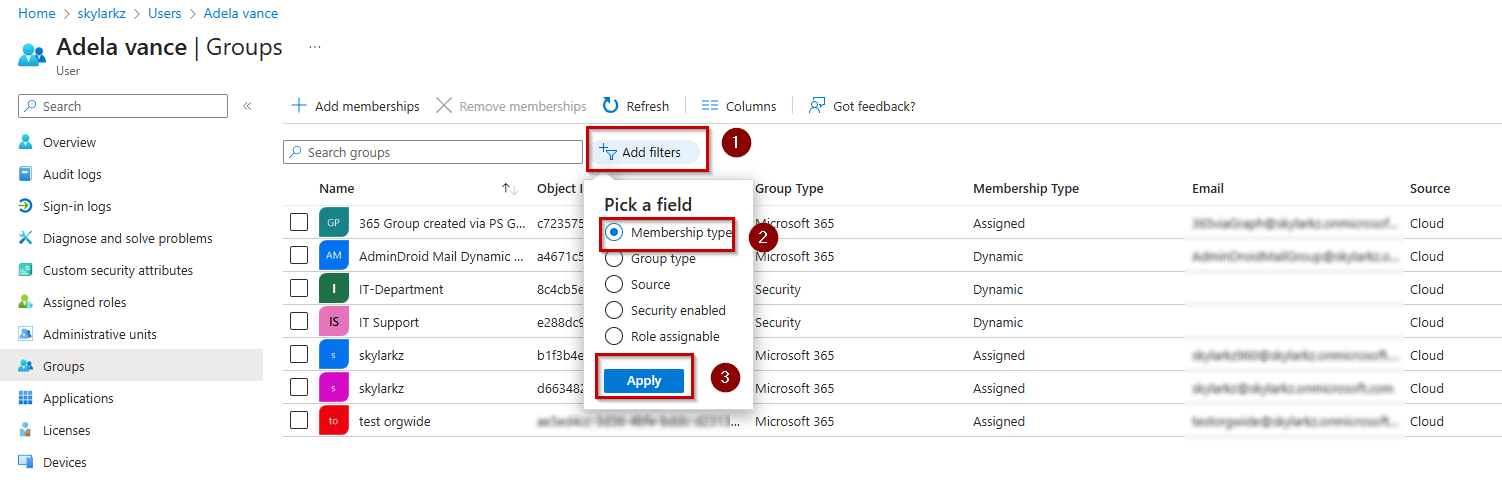The image size is (1502, 485).
Task: Click the Add filters button
Action: tap(645, 152)
